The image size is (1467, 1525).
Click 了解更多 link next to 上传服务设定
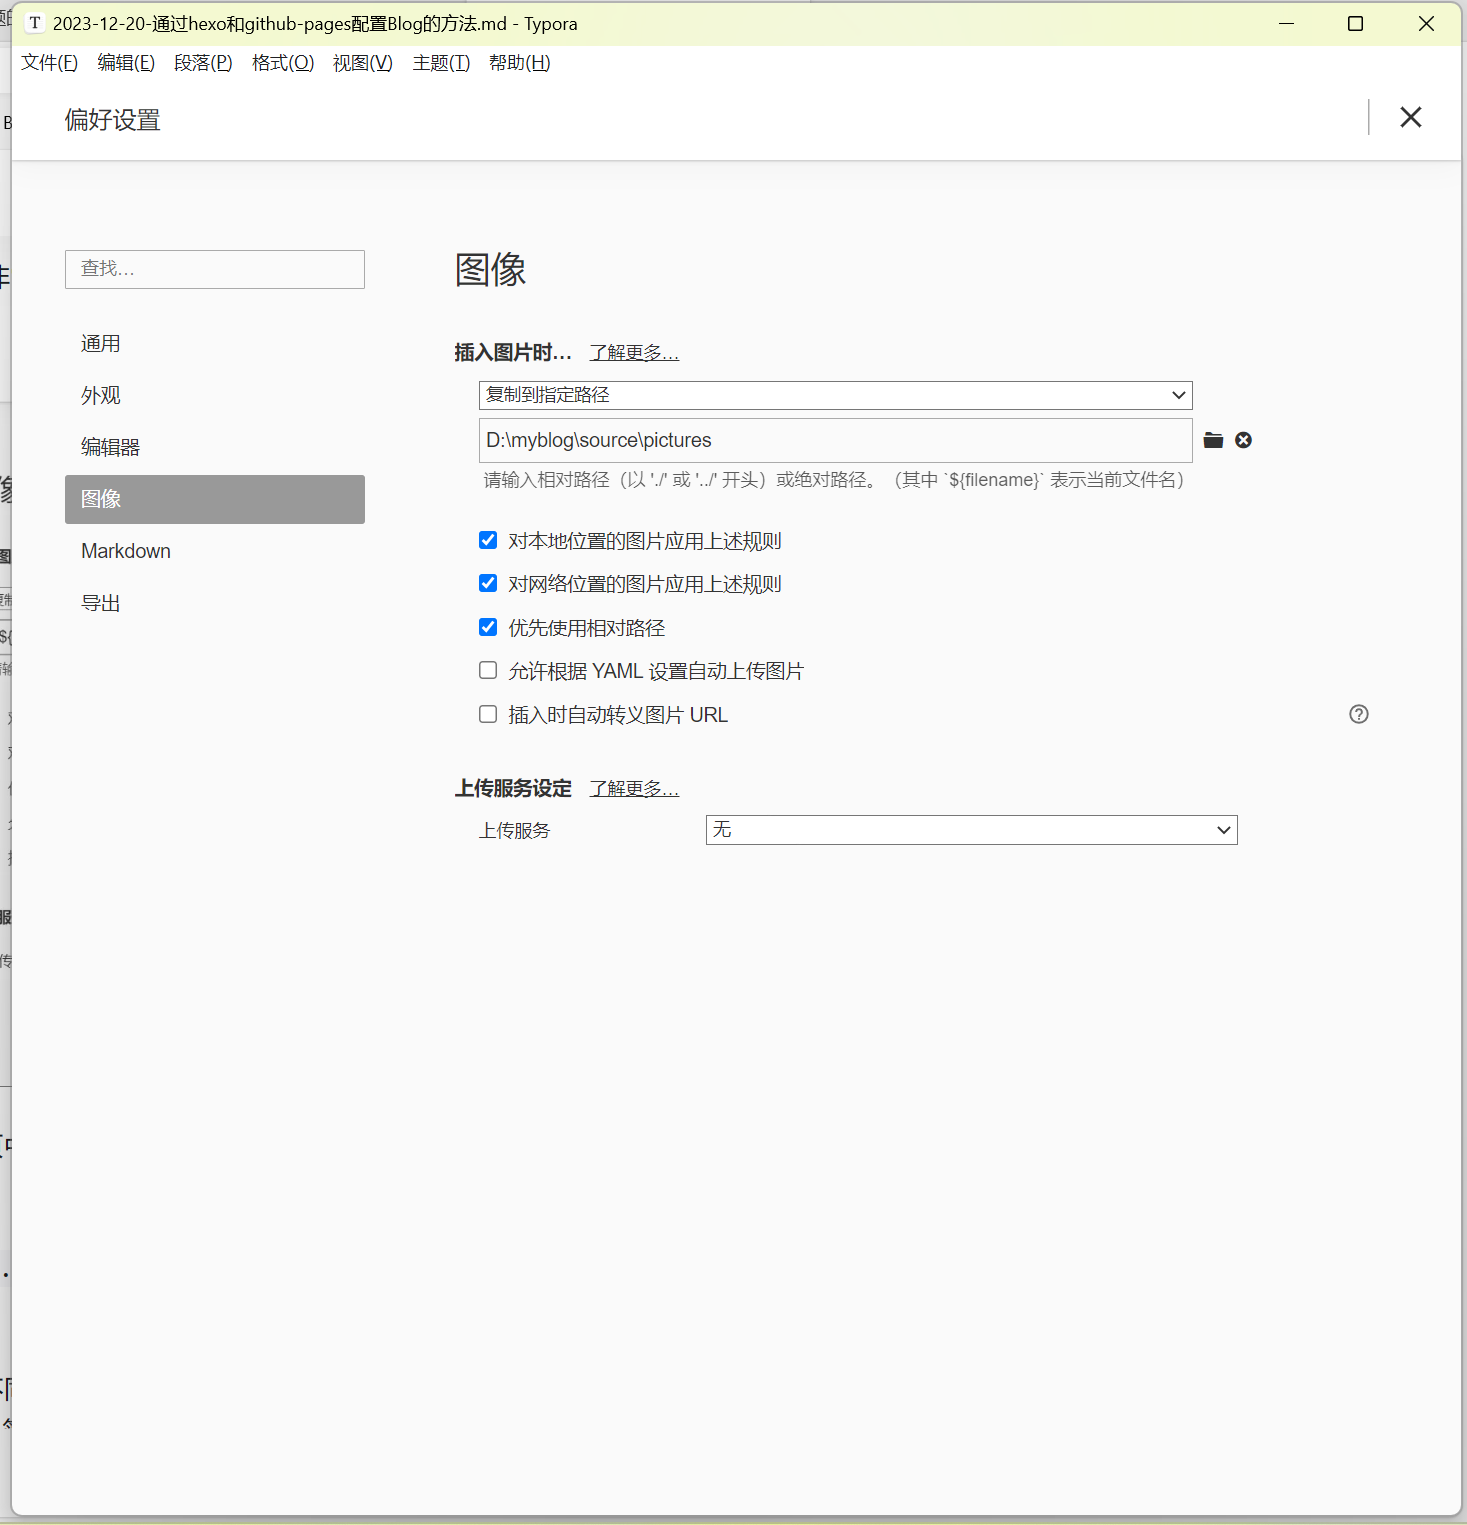634,789
